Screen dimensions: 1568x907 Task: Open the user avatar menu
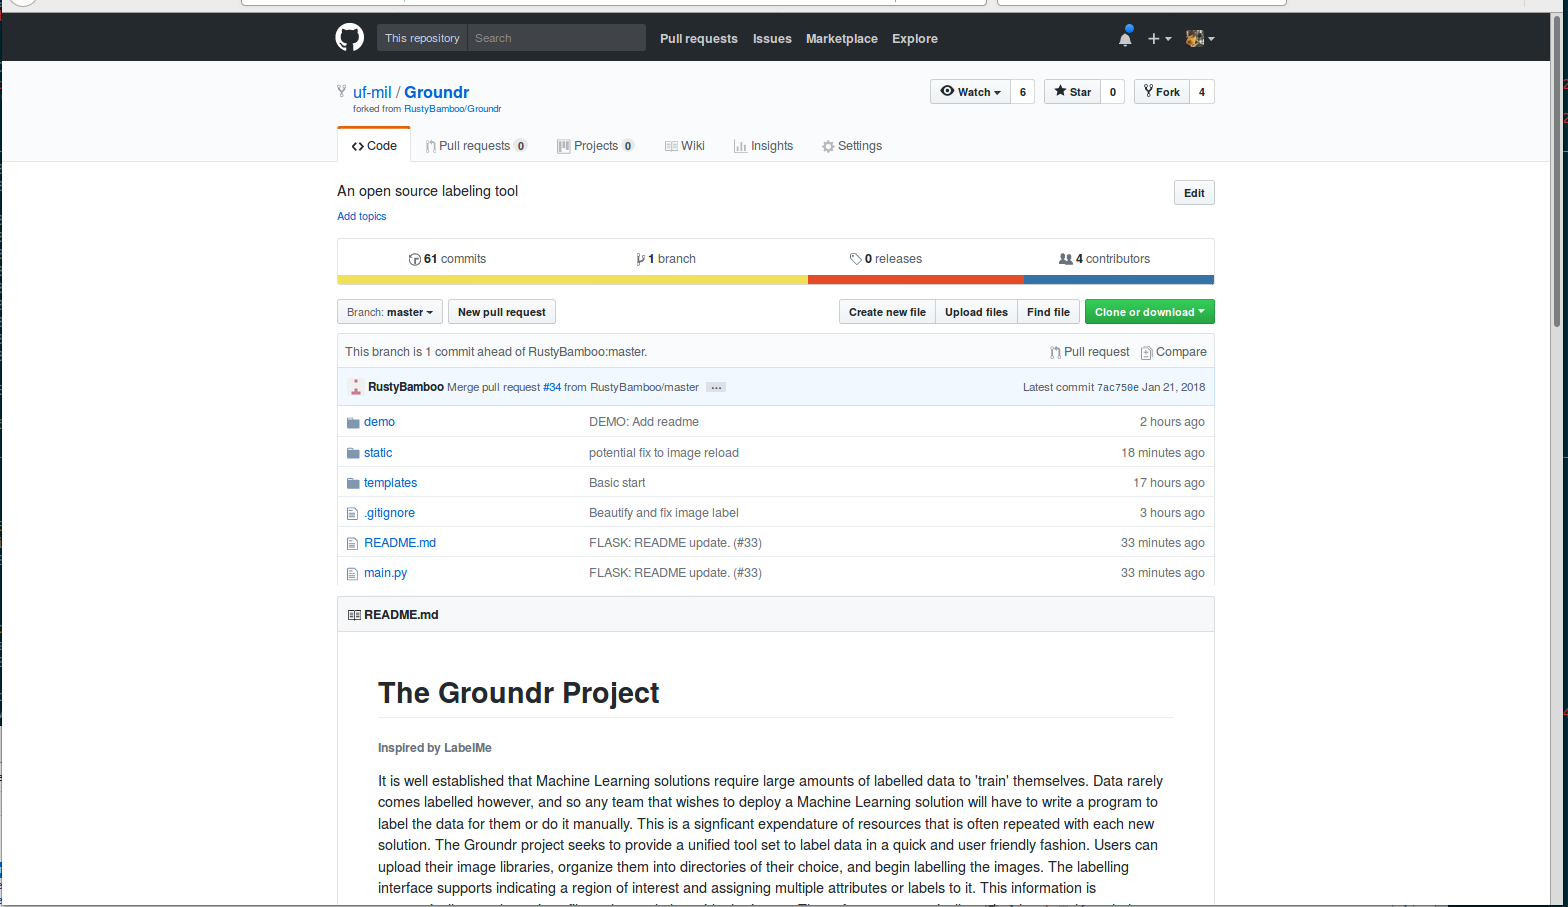point(1200,38)
